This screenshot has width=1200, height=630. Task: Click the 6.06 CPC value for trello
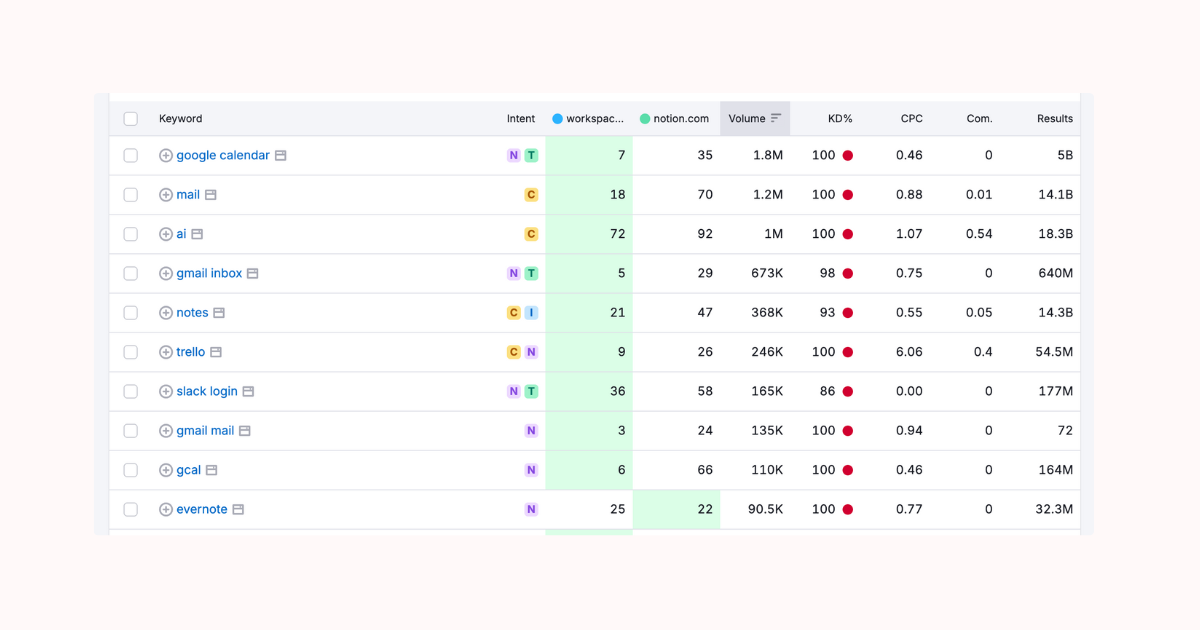coord(910,352)
